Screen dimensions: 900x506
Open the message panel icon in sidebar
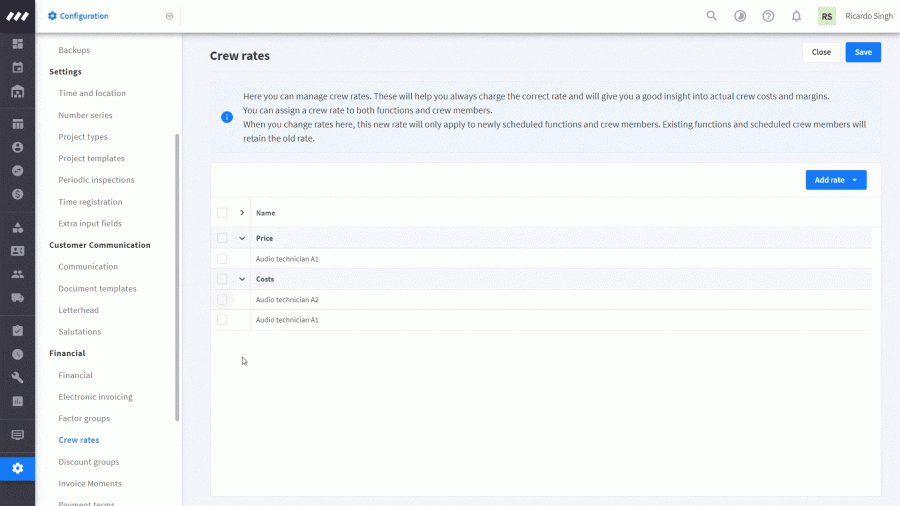tap(18, 435)
